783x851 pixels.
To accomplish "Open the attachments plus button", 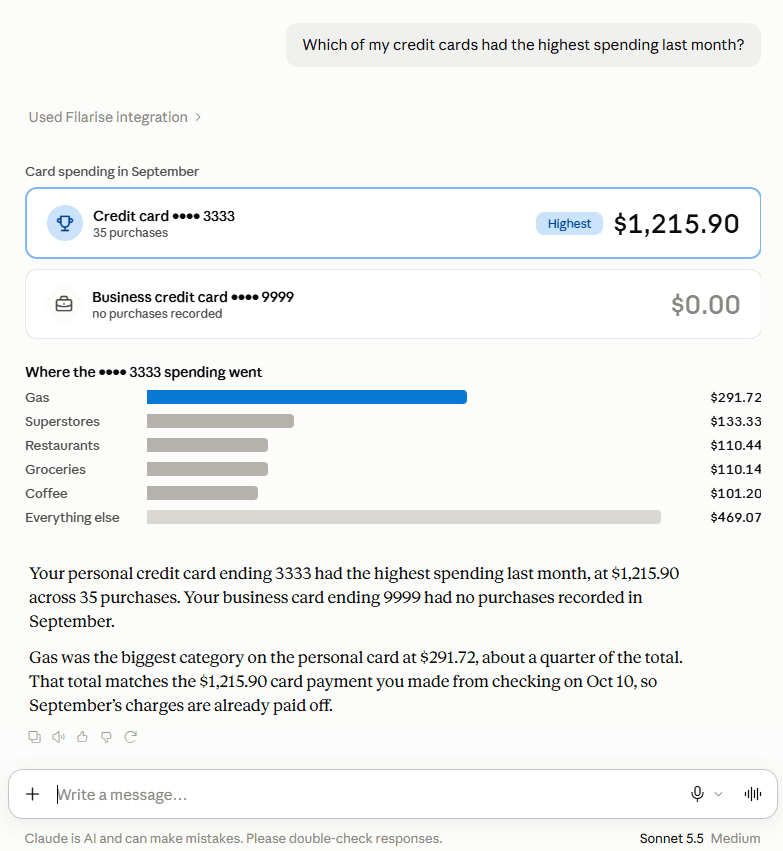I will pos(33,794).
